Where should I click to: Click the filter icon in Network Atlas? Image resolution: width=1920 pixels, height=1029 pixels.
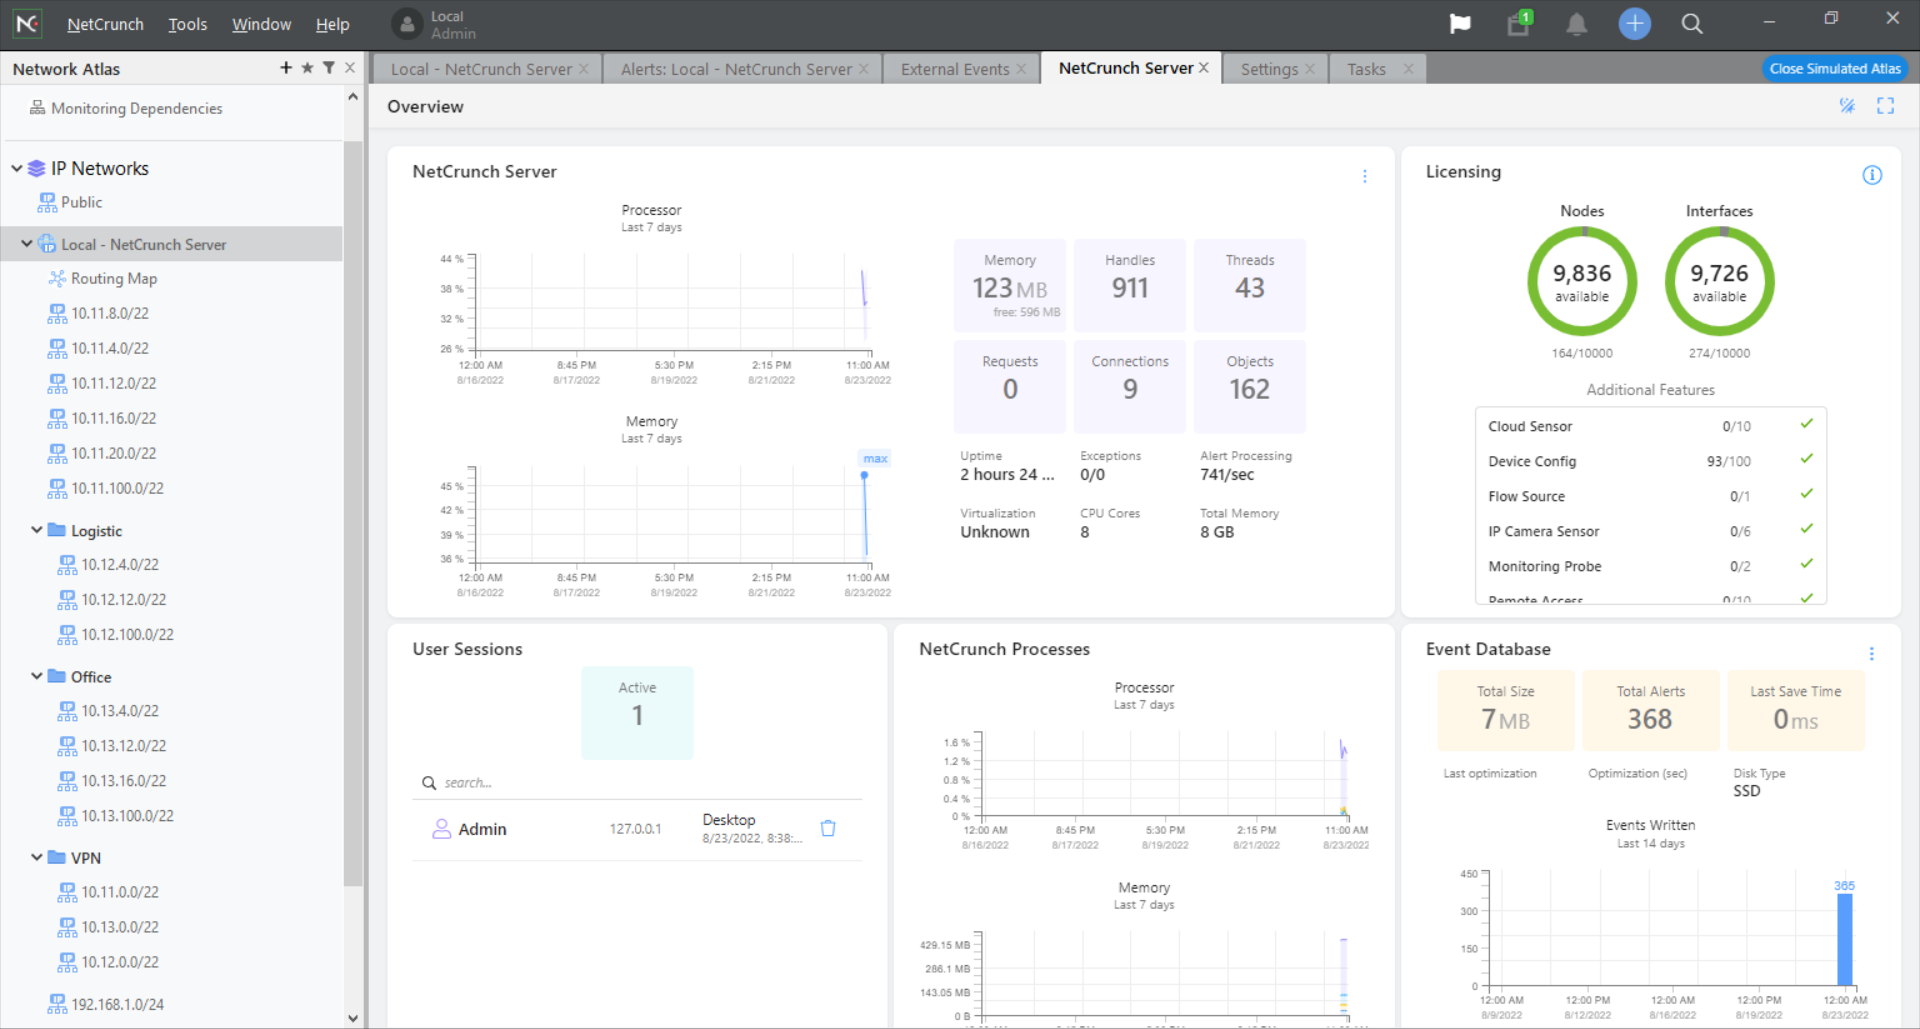pos(328,68)
